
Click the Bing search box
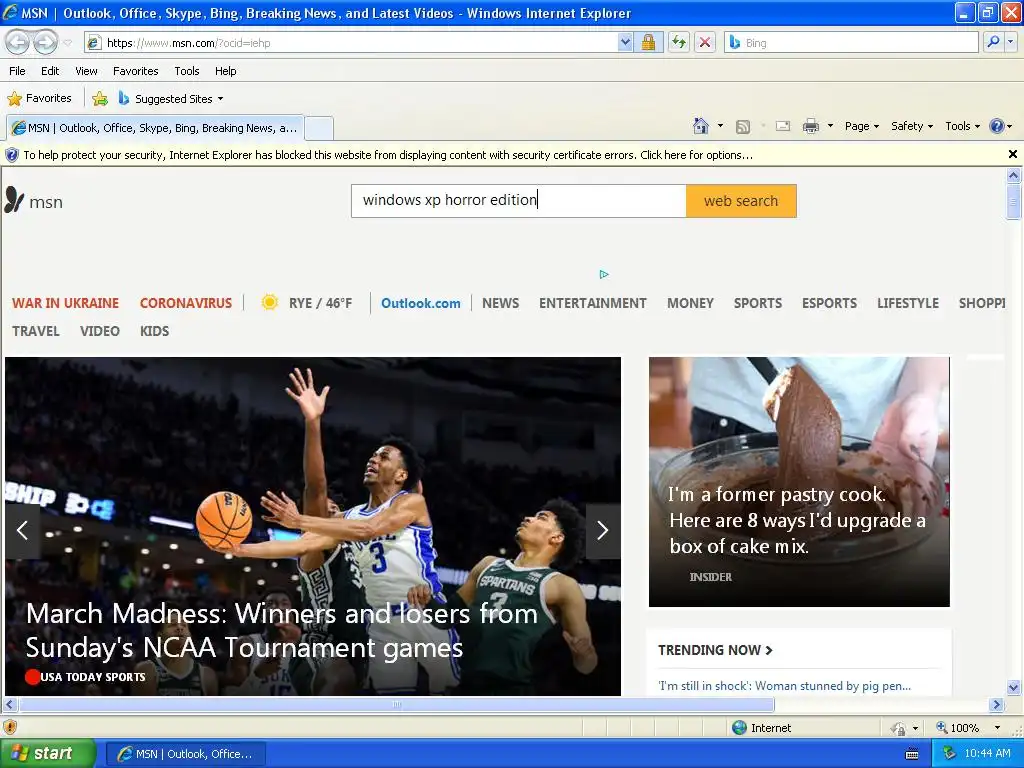[851, 42]
